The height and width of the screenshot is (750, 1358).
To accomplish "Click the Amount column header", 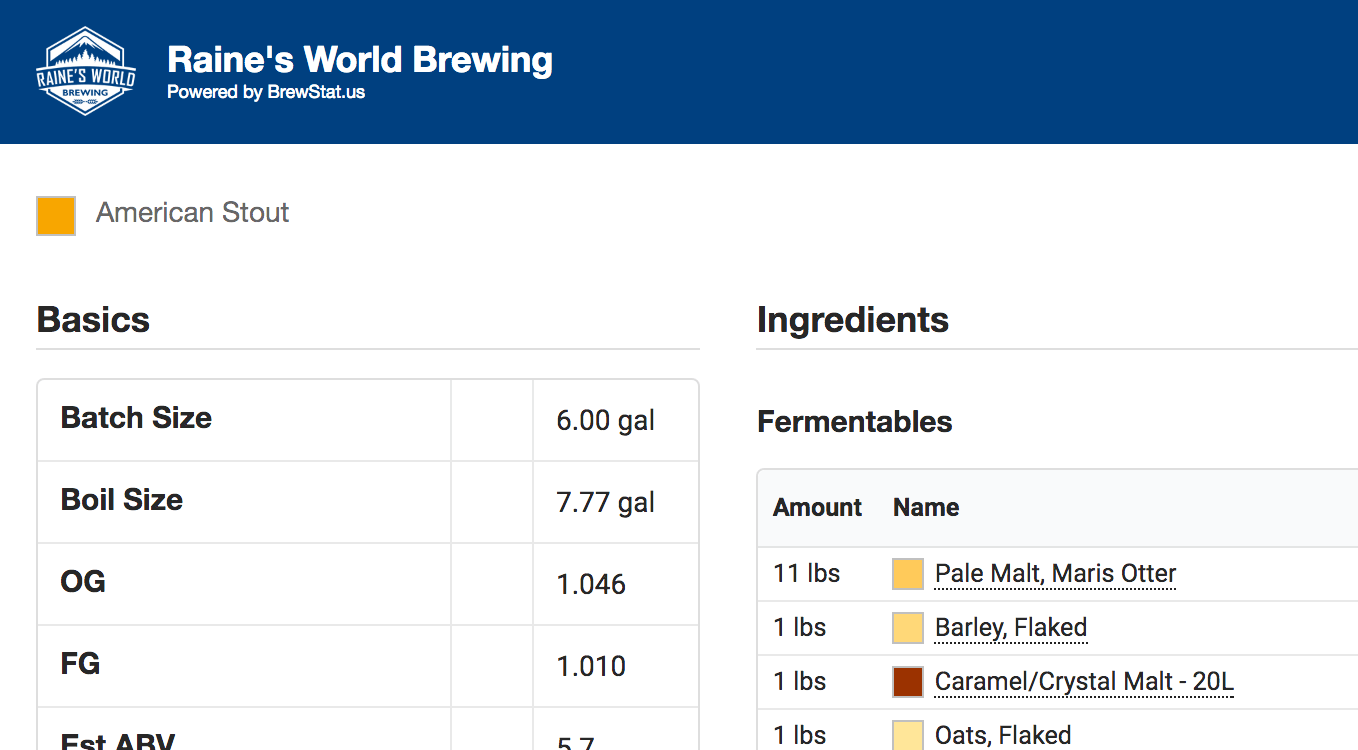I will (x=817, y=508).
